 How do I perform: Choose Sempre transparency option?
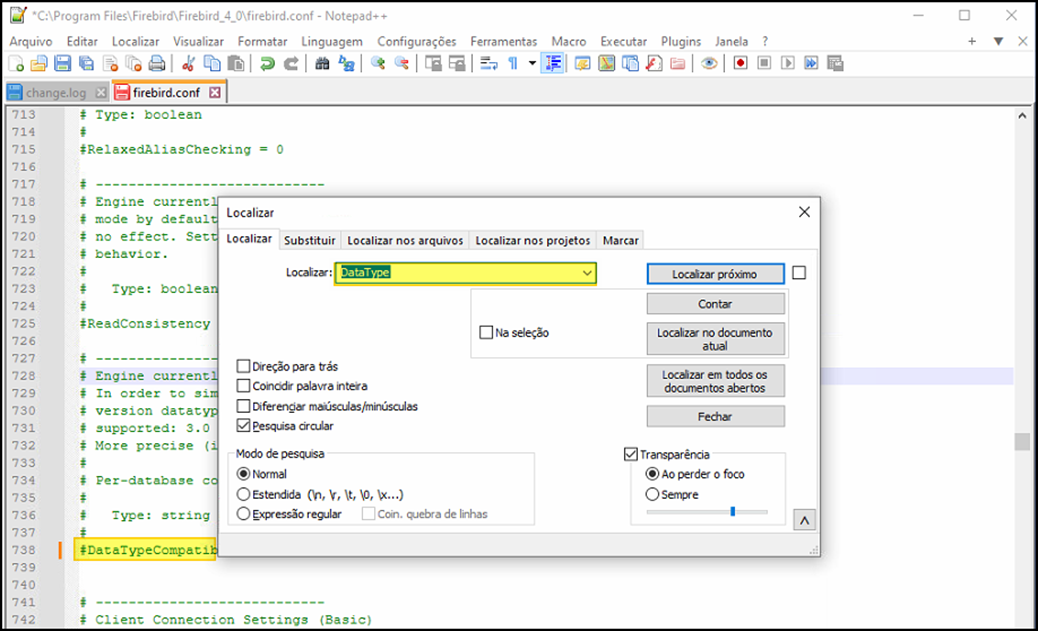point(653,495)
